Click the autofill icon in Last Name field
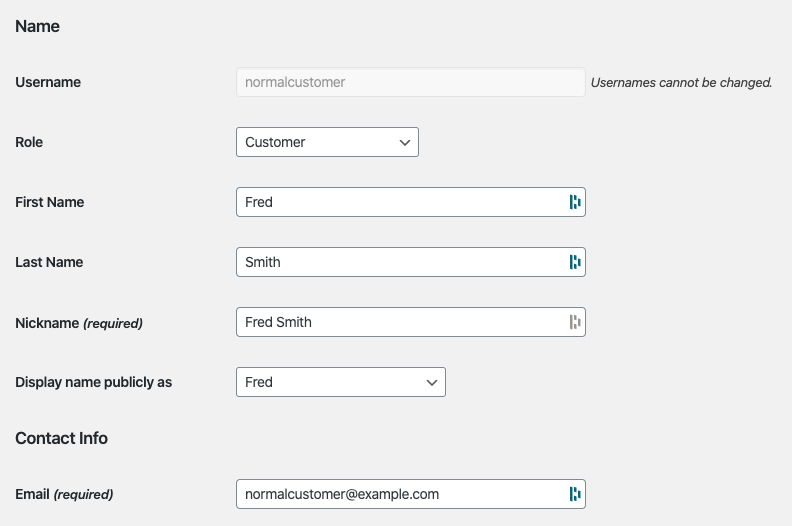792x526 pixels. (574, 262)
